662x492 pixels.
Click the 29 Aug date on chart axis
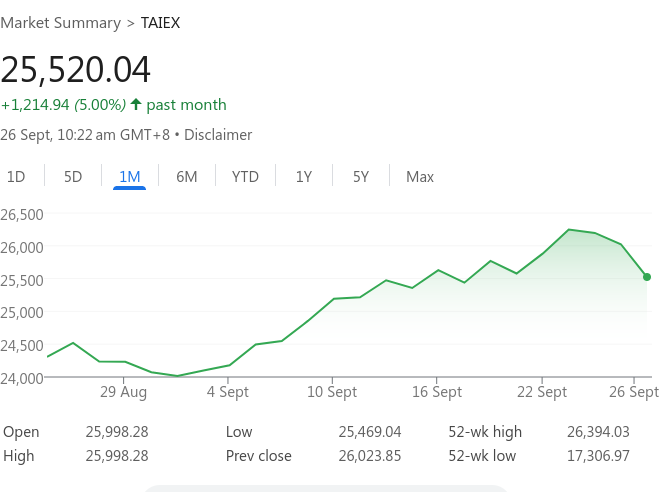click(123, 392)
